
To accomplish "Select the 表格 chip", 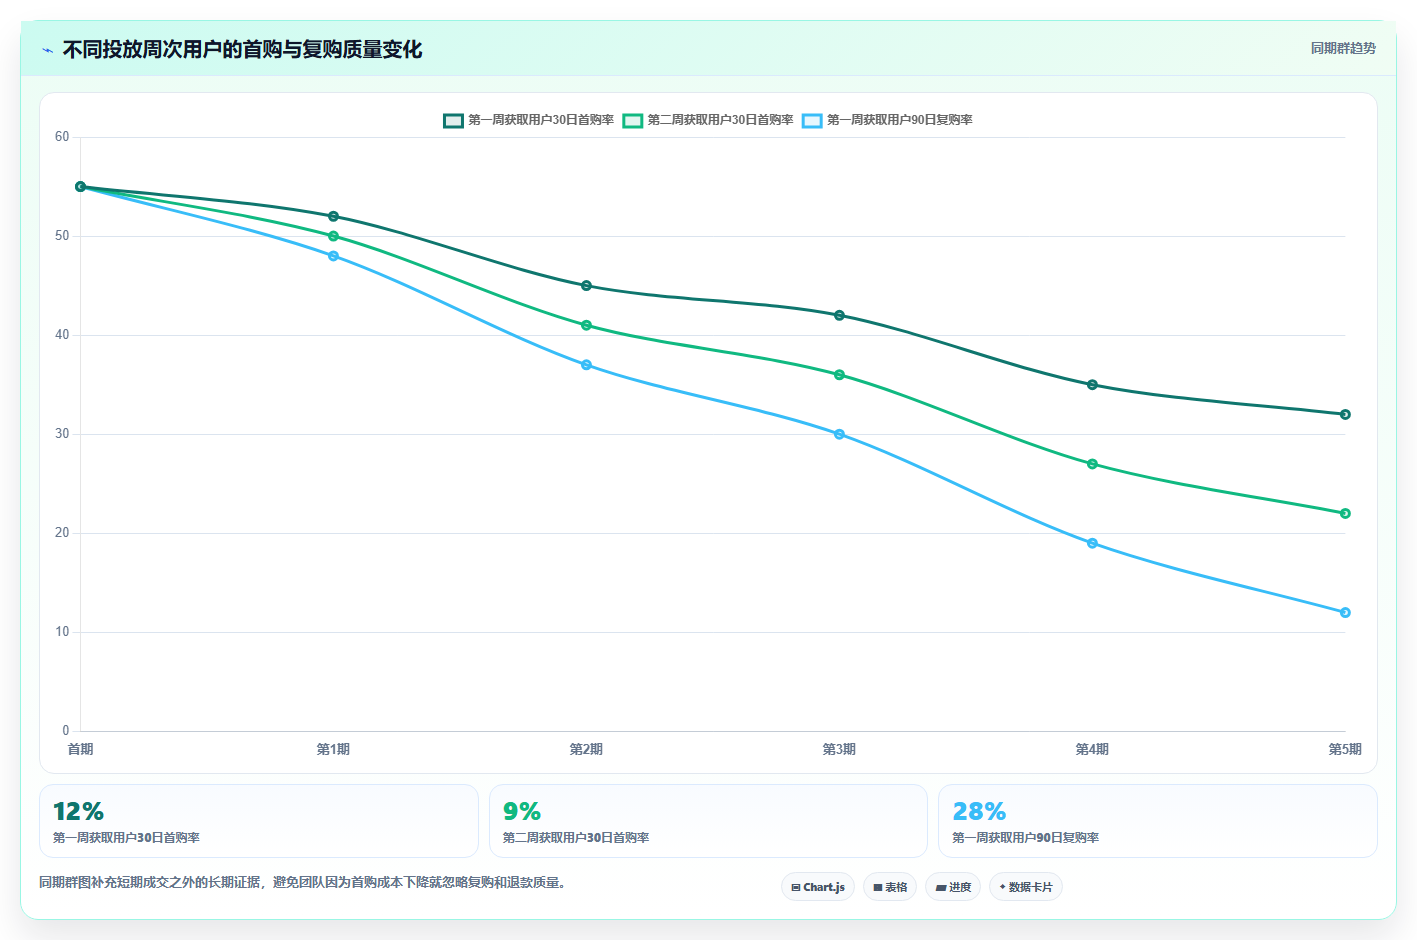I will [890, 887].
